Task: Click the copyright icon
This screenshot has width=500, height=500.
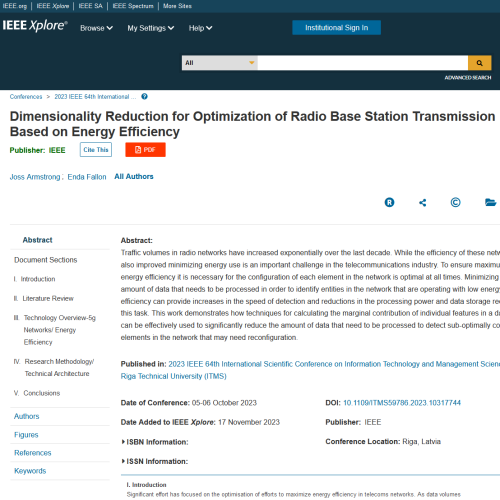Action: (x=455, y=202)
